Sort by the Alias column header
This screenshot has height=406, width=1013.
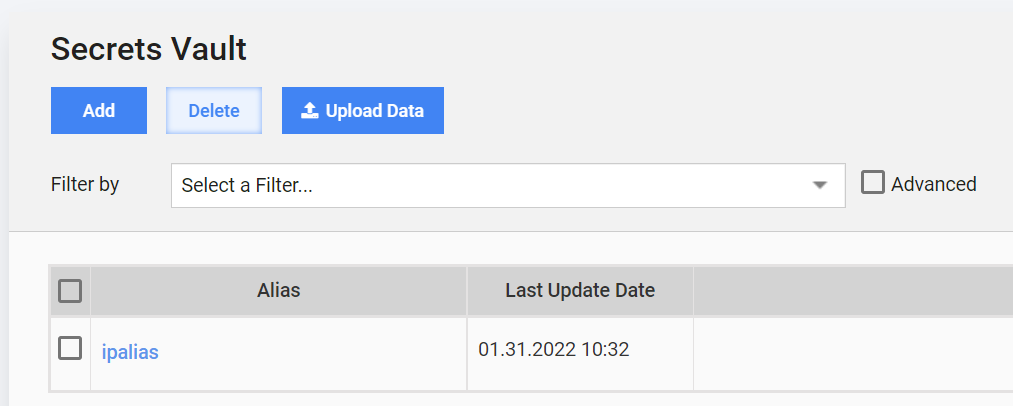278,291
